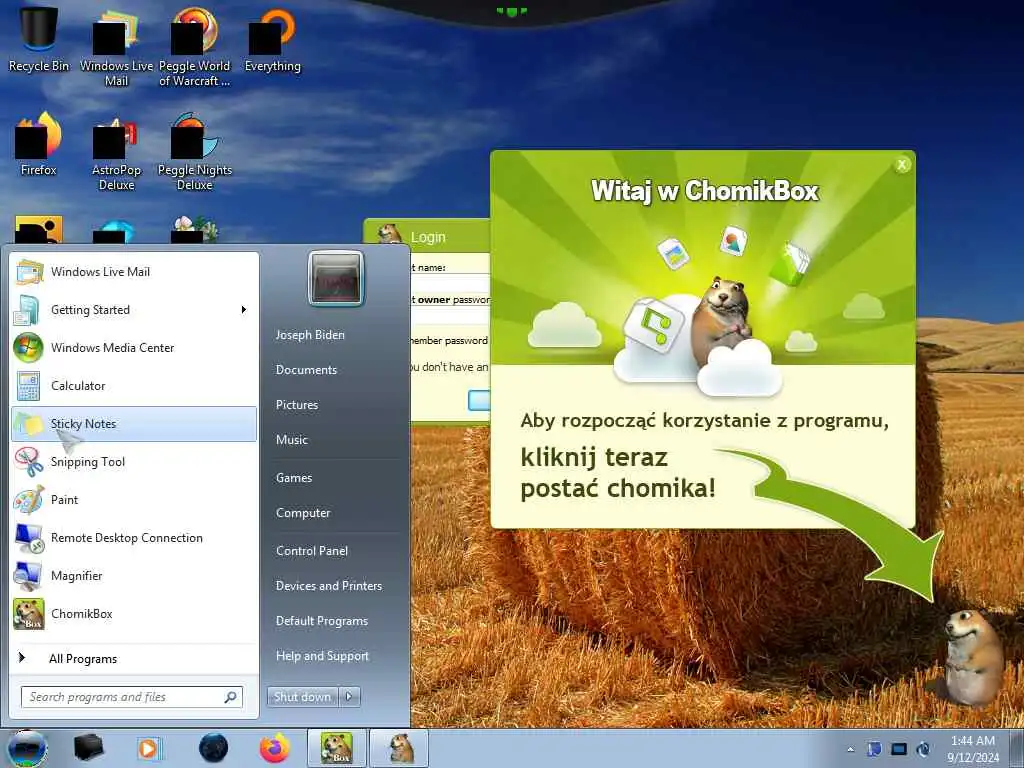Open Calculator in the Start menu
This screenshot has height=768, width=1024.
coord(134,385)
